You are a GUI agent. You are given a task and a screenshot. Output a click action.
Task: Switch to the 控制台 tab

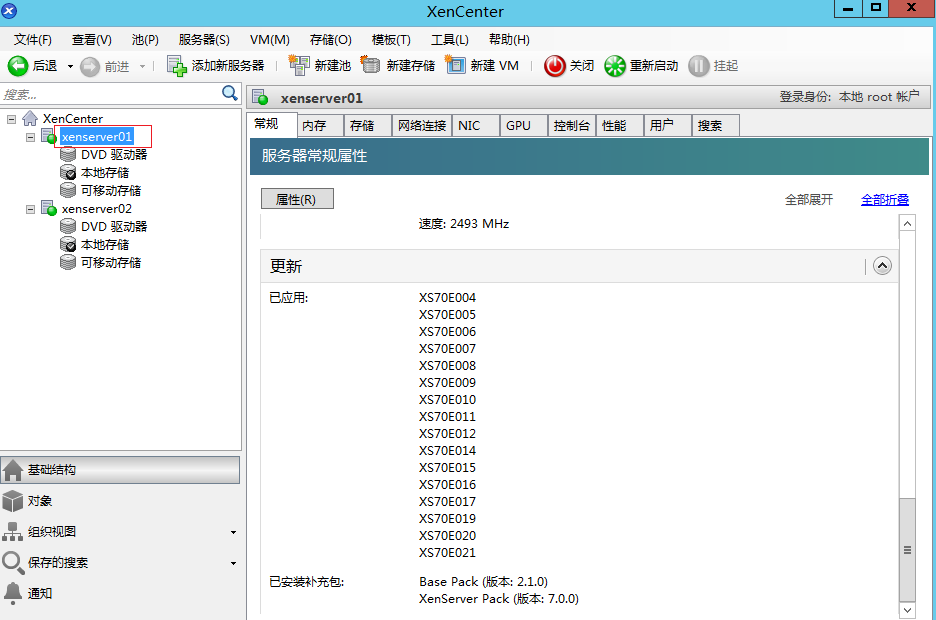(x=571, y=126)
